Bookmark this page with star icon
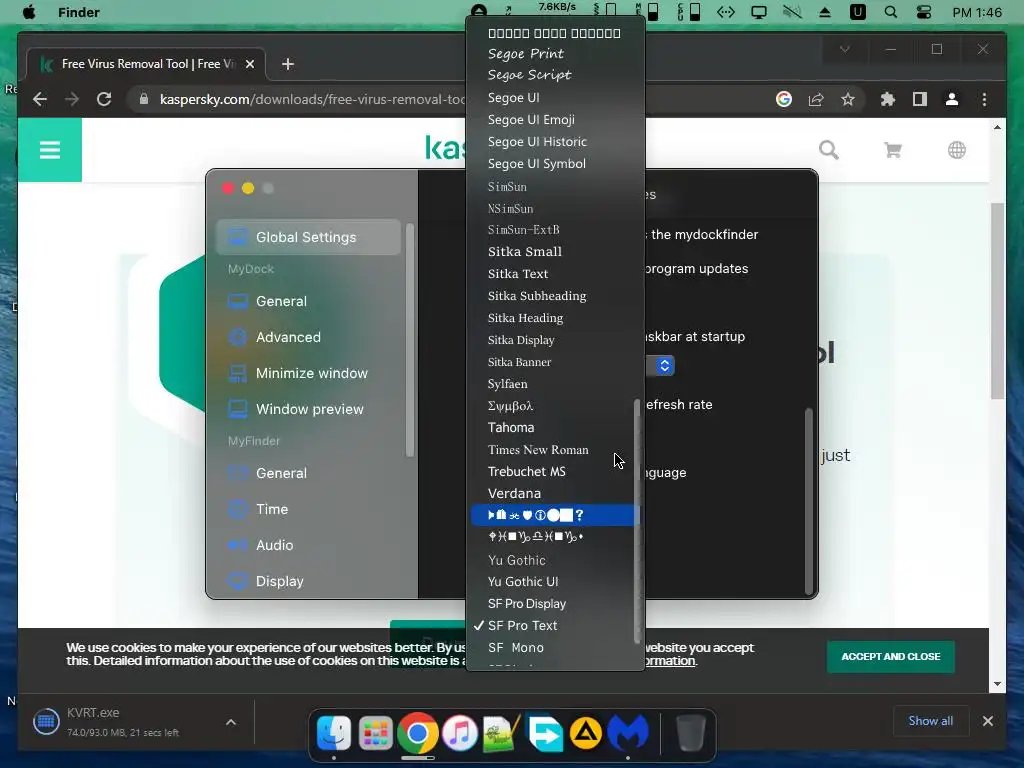The height and width of the screenshot is (768, 1024). coord(848,99)
